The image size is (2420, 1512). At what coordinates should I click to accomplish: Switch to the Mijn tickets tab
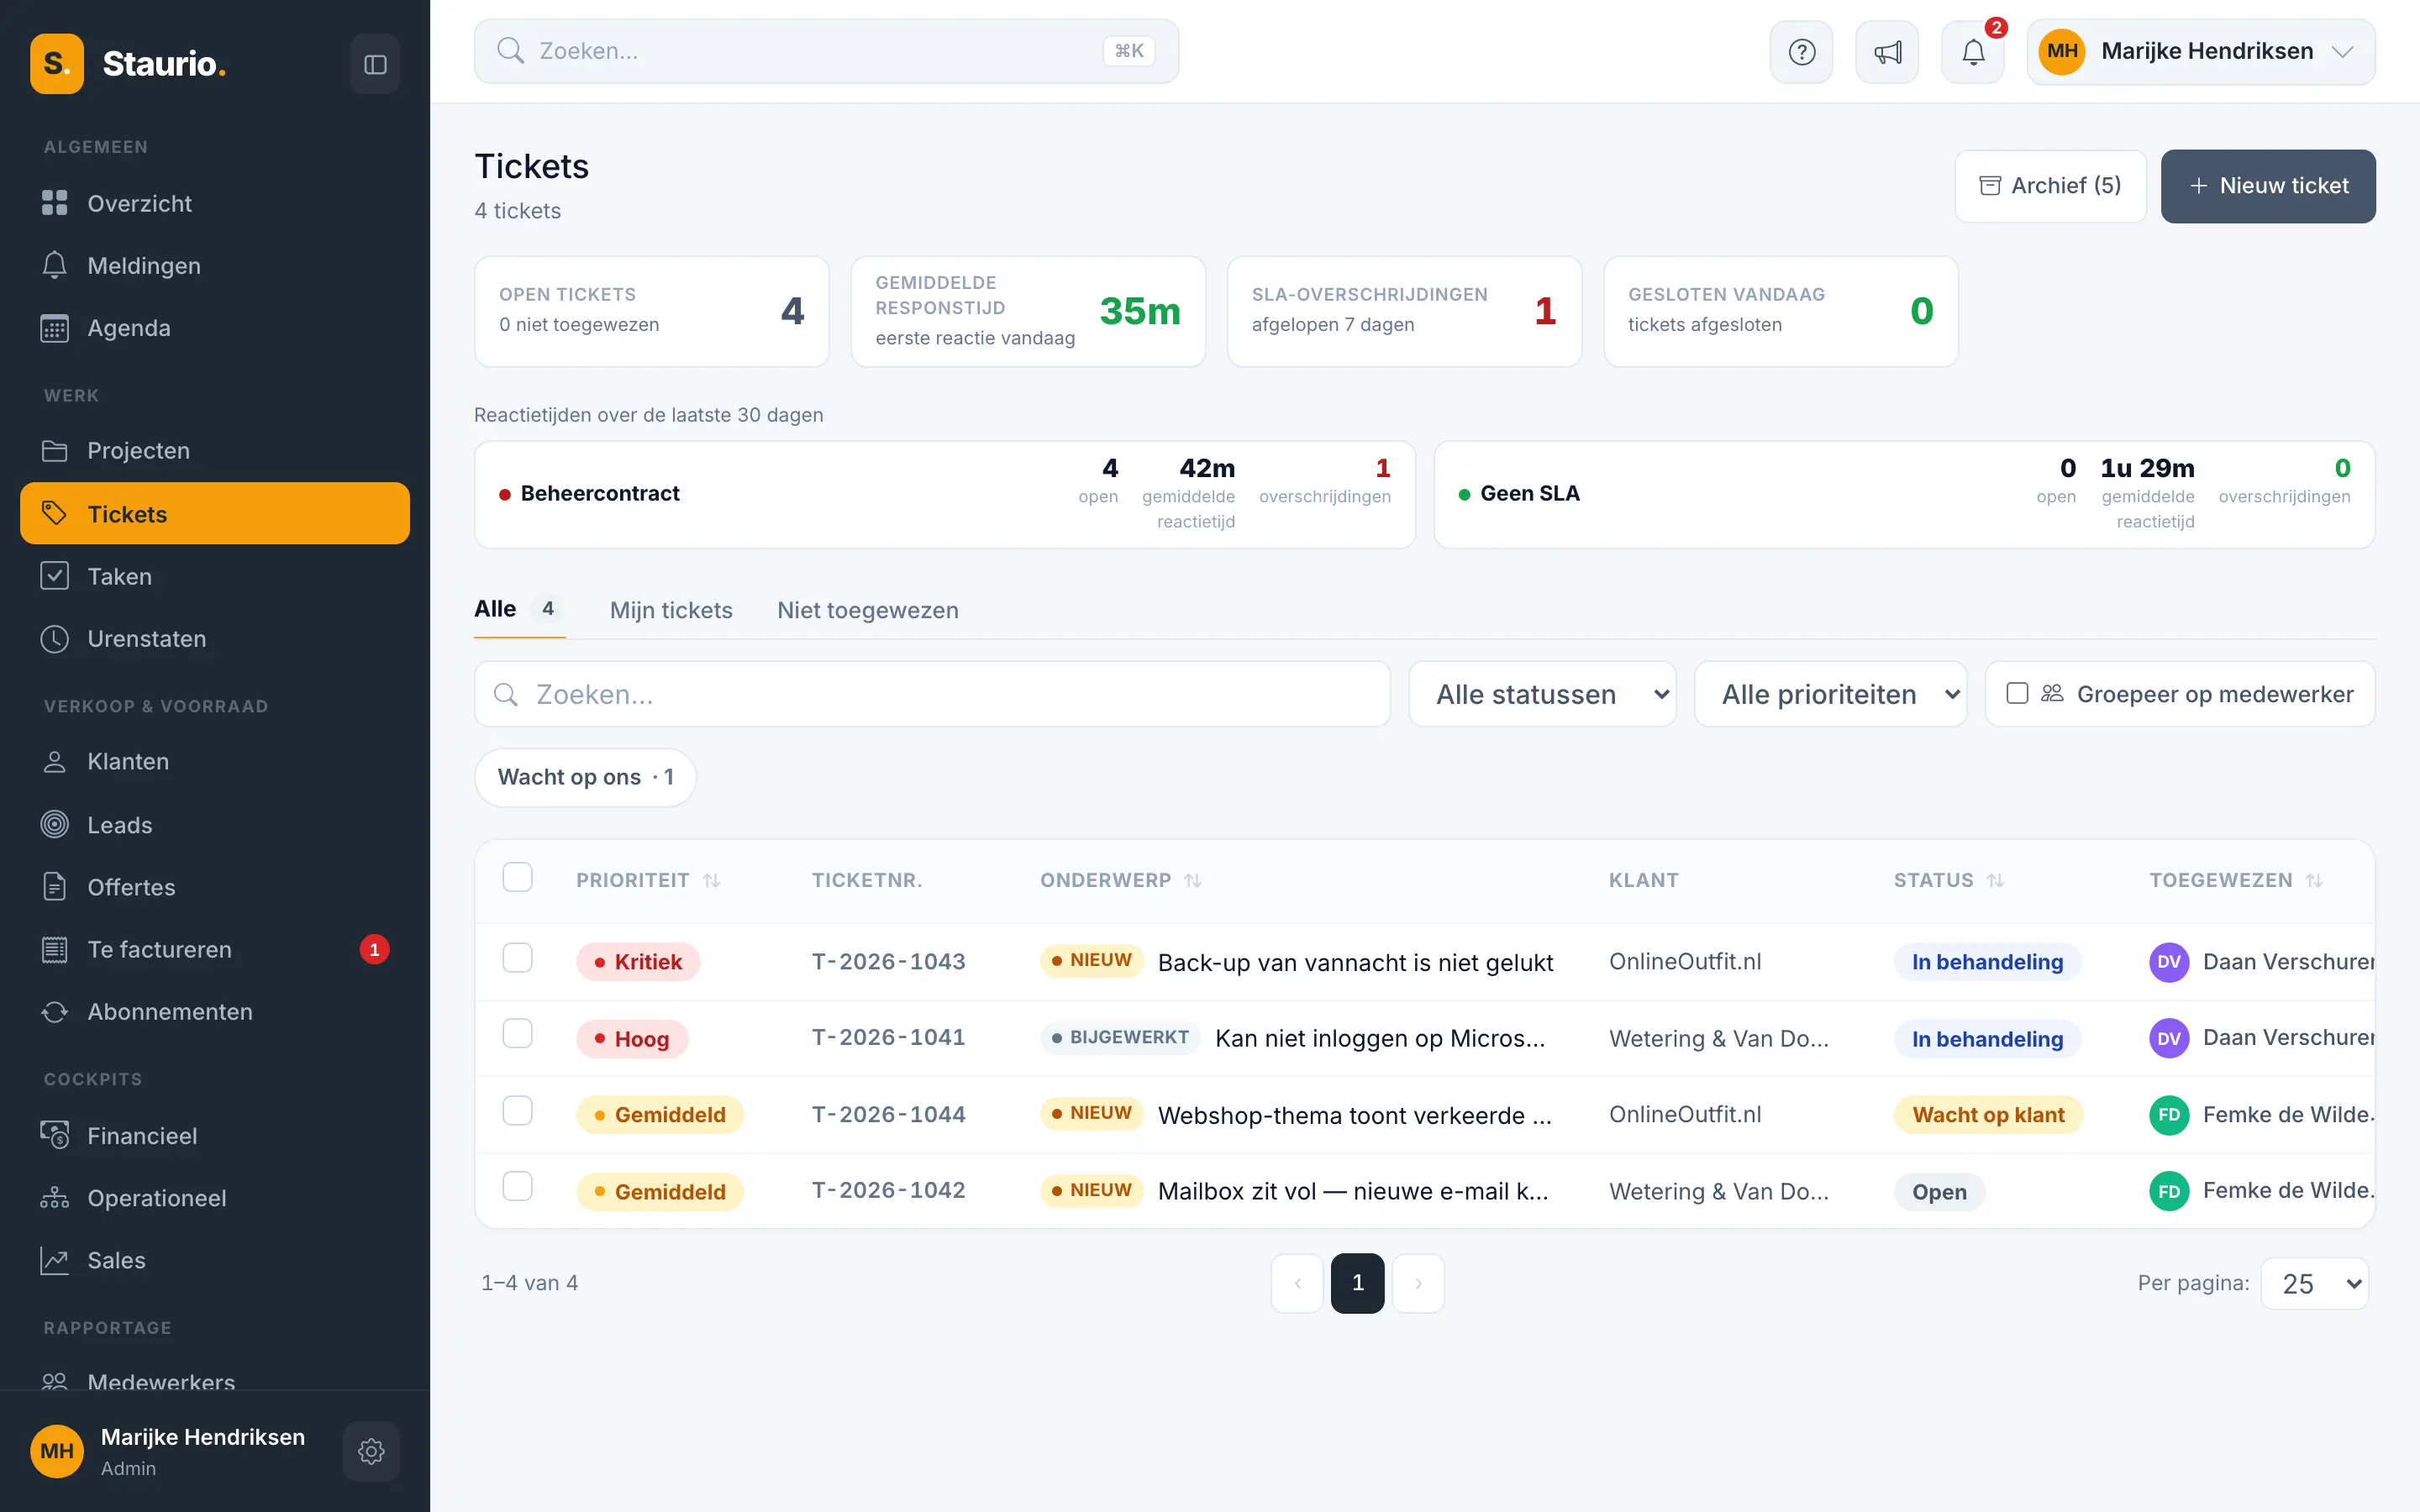point(671,610)
